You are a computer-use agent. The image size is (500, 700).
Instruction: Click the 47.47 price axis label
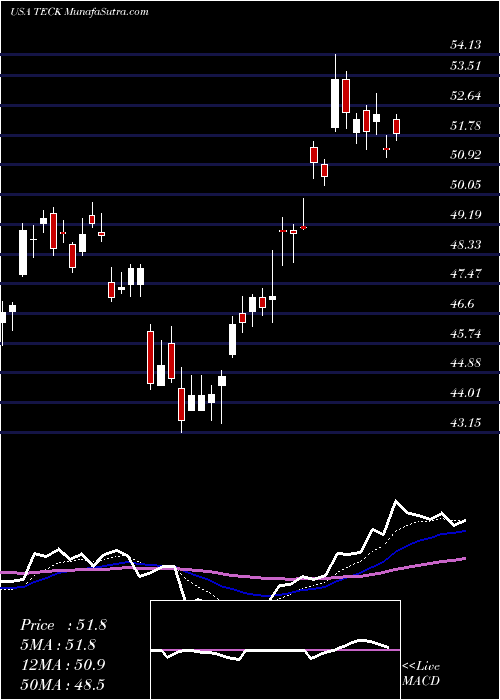(x=466, y=274)
